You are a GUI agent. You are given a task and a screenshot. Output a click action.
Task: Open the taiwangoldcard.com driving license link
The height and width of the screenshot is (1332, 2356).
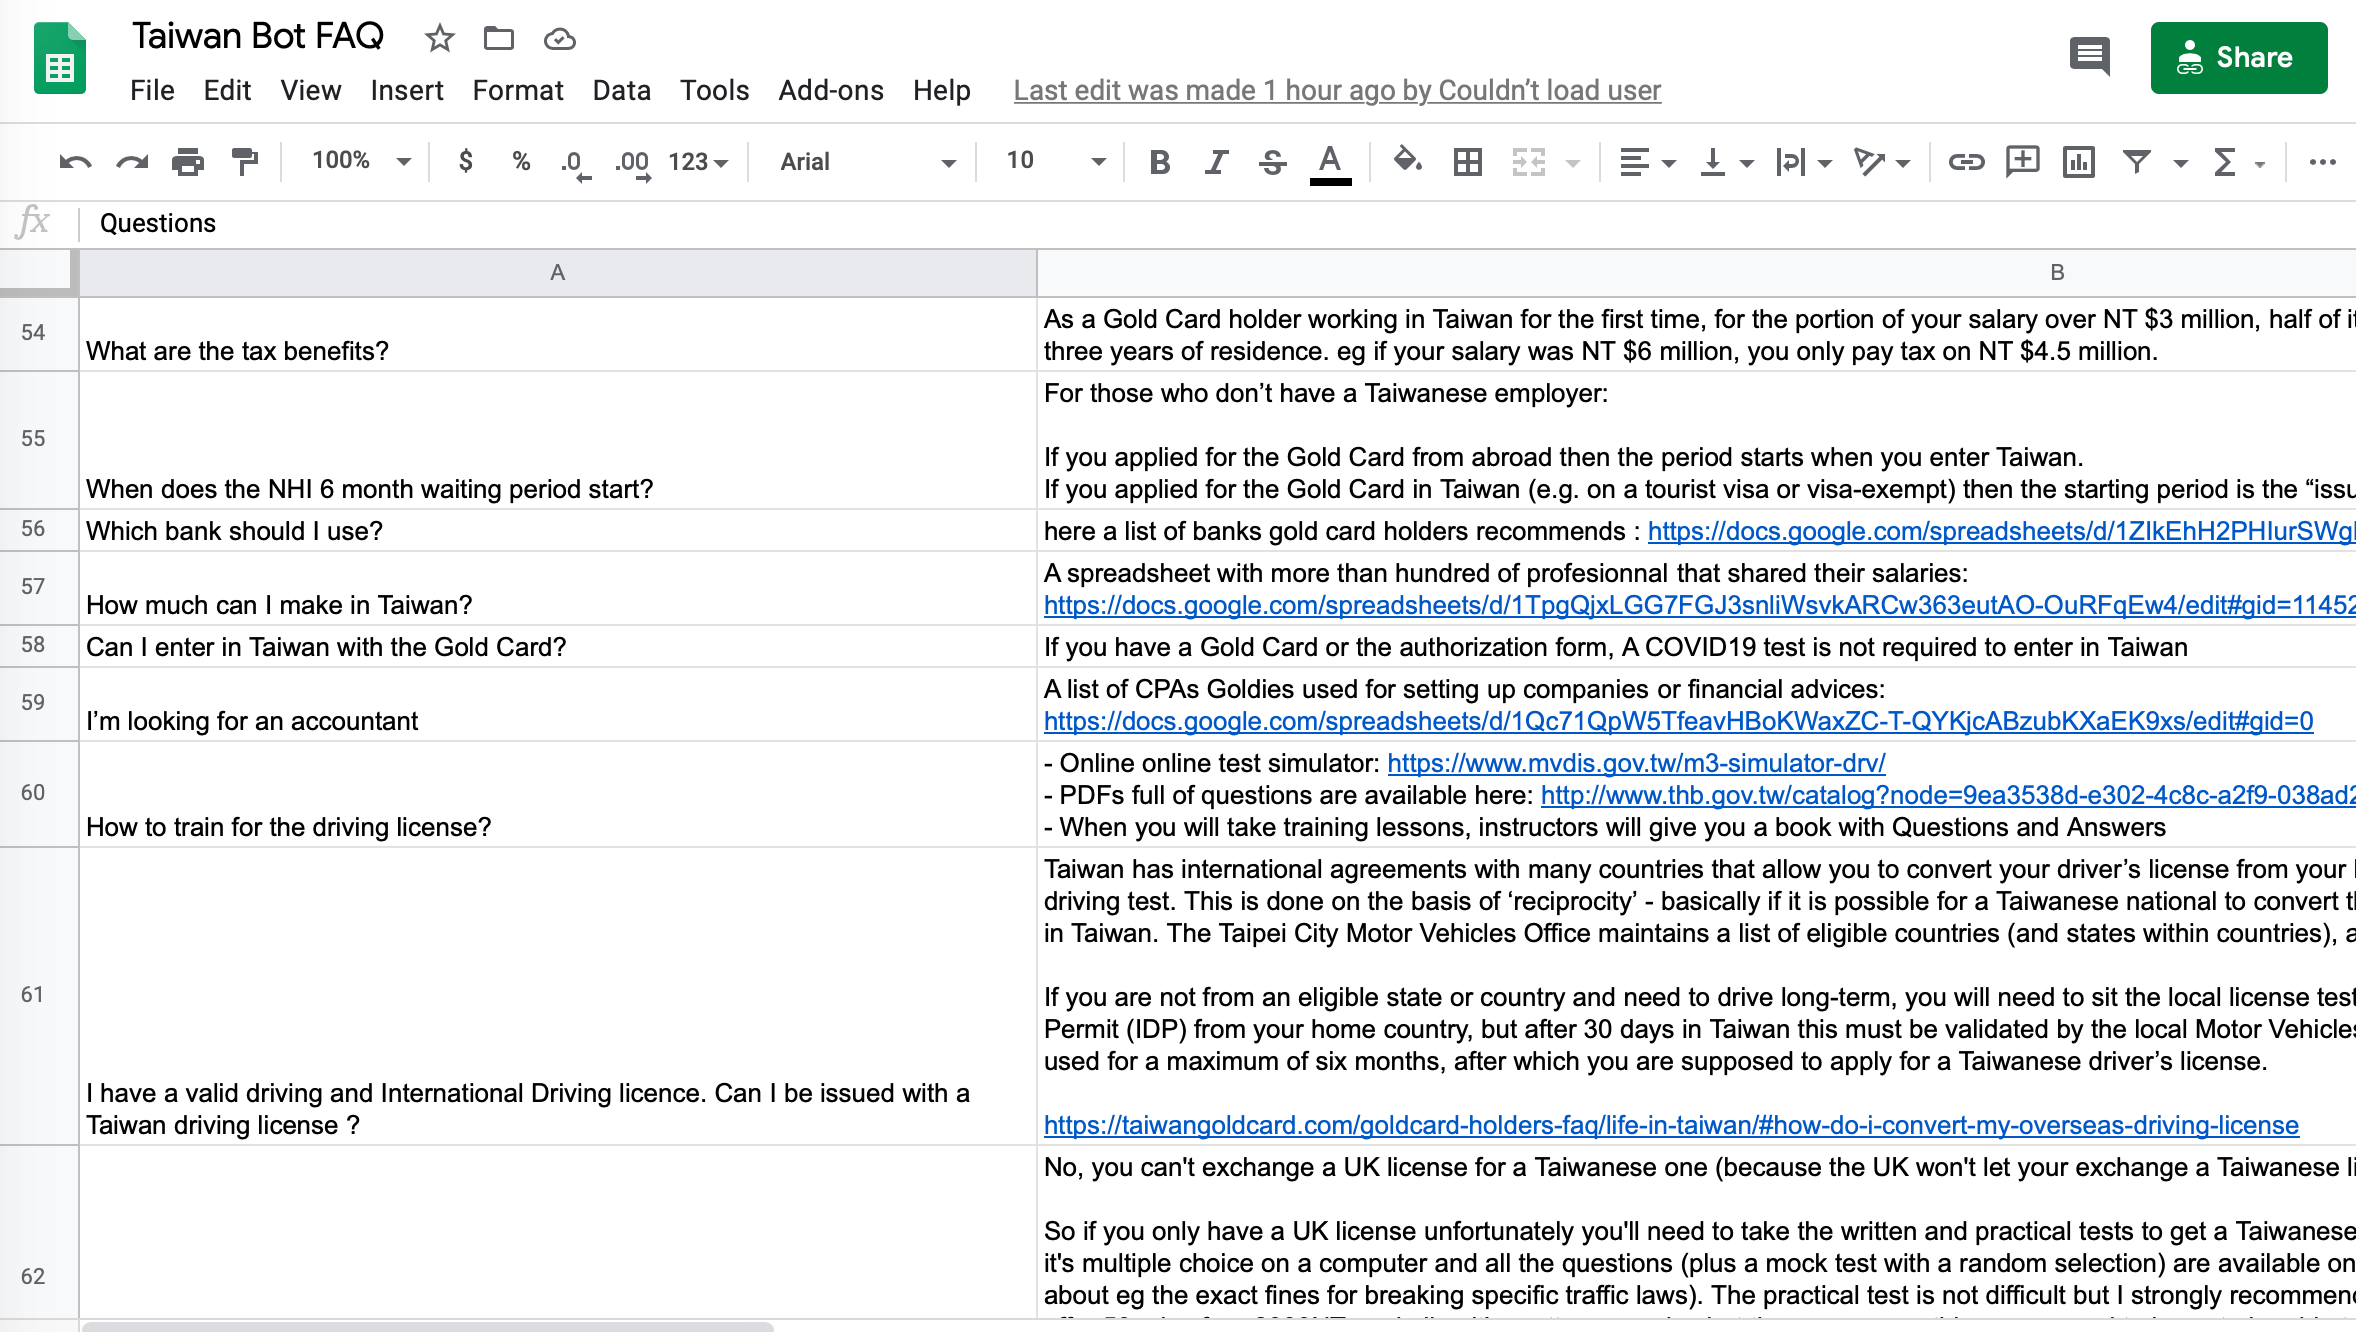[1671, 1125]
